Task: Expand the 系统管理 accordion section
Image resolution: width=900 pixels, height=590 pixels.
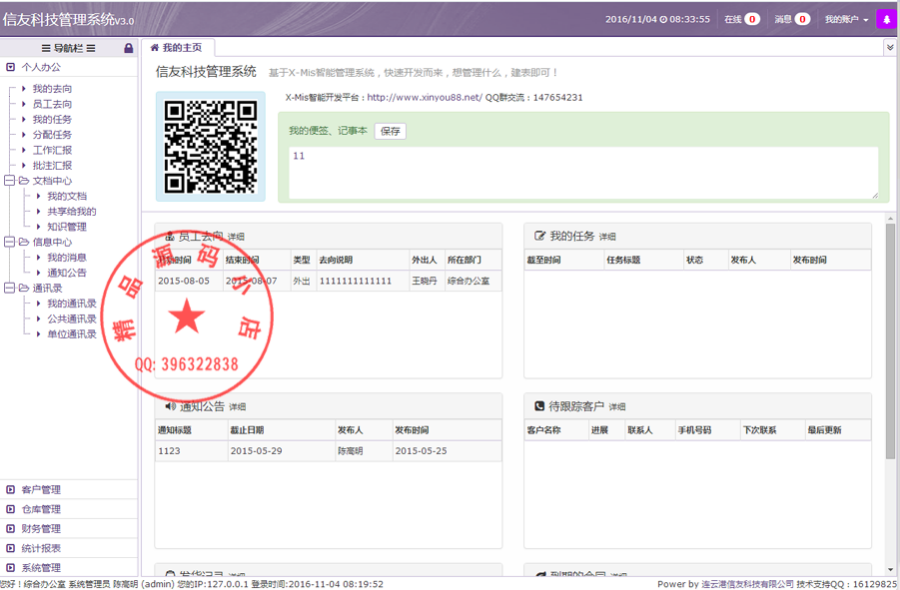Action: (69, 568)
